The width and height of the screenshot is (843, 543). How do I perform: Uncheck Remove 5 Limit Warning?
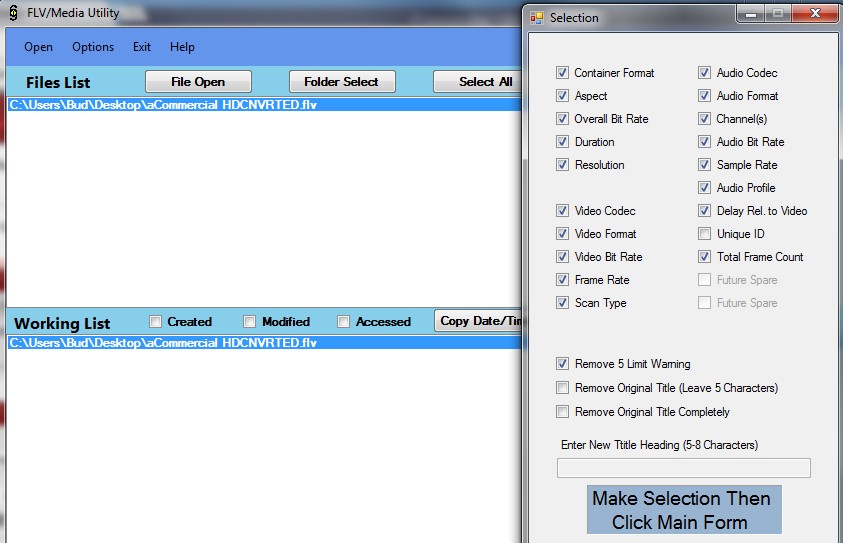tap(562, 364)
